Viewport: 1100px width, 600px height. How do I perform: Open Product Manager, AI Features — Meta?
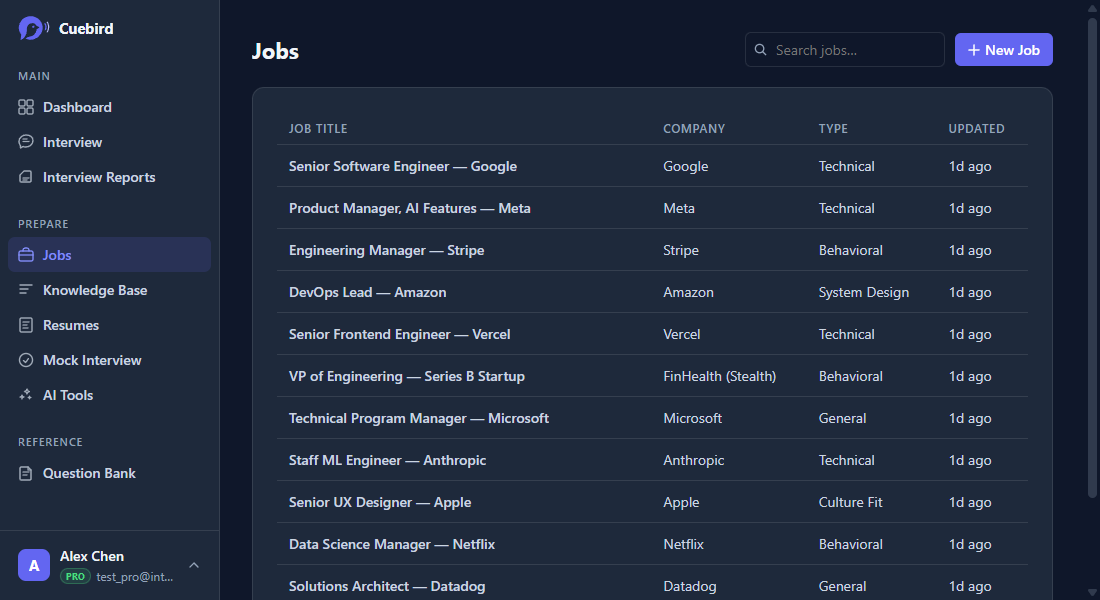pos(652,208)
